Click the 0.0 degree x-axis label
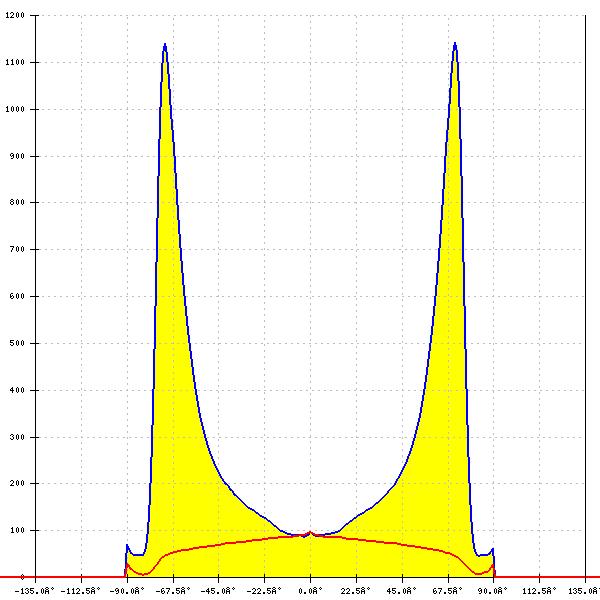Viewport: 600px width, 600px height. 310,590
